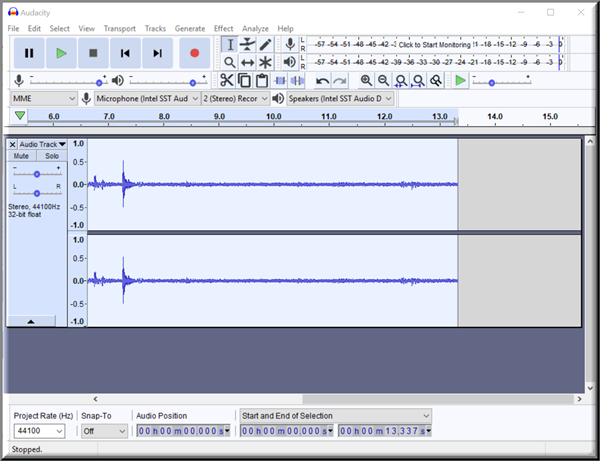Solo the Audio Track
600x461 pixels.
click(51, 156)
